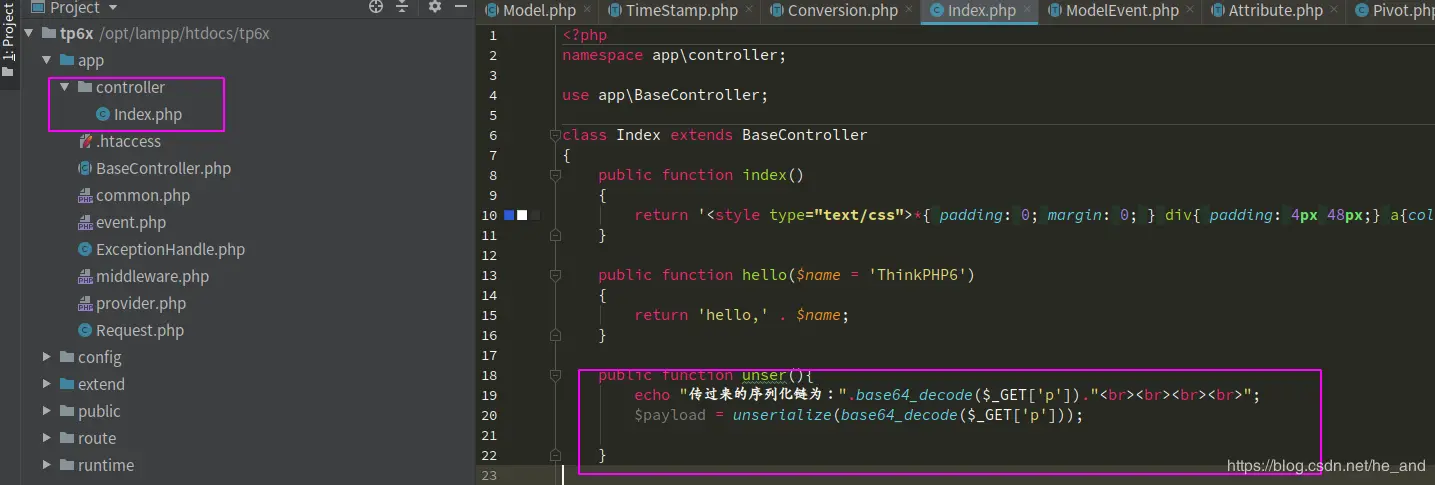Click the .htaccess file icon
The image size is (1435, 485).
86,142
